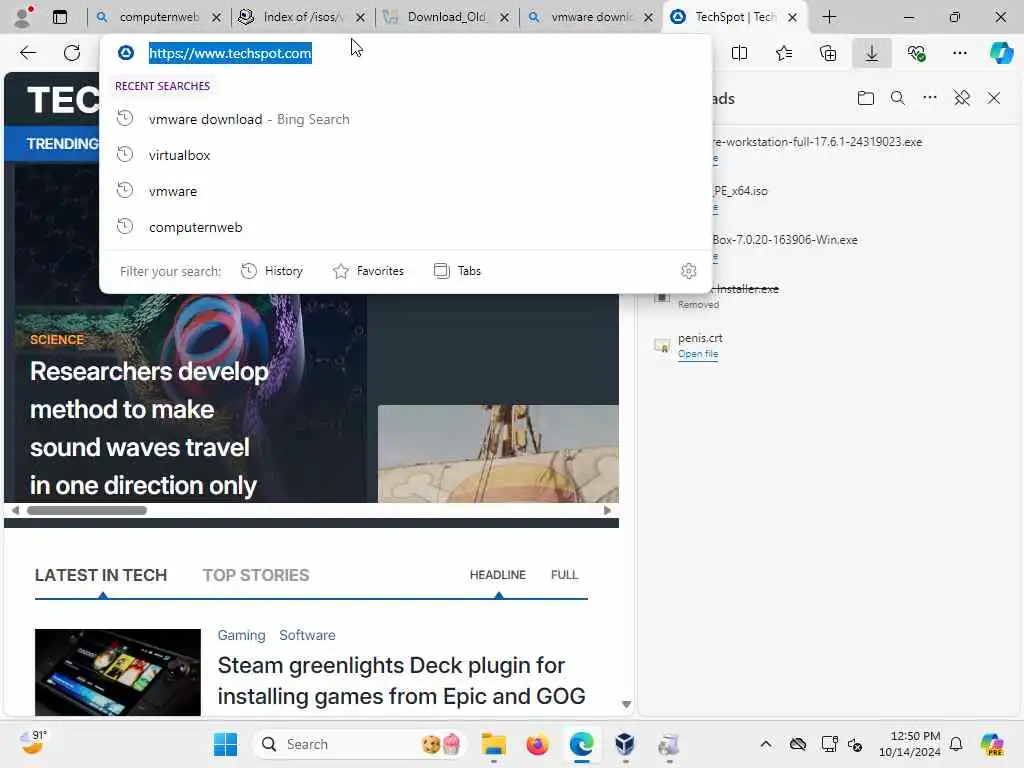The height and width of the screenshot is (768, 1024).
Task: Open address bar search settings gear
Action: tap(688, 271)
